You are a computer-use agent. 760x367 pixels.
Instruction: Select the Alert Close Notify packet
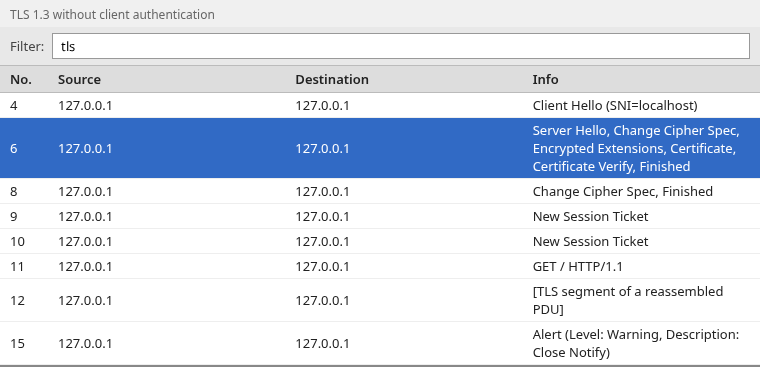(380, 343)
